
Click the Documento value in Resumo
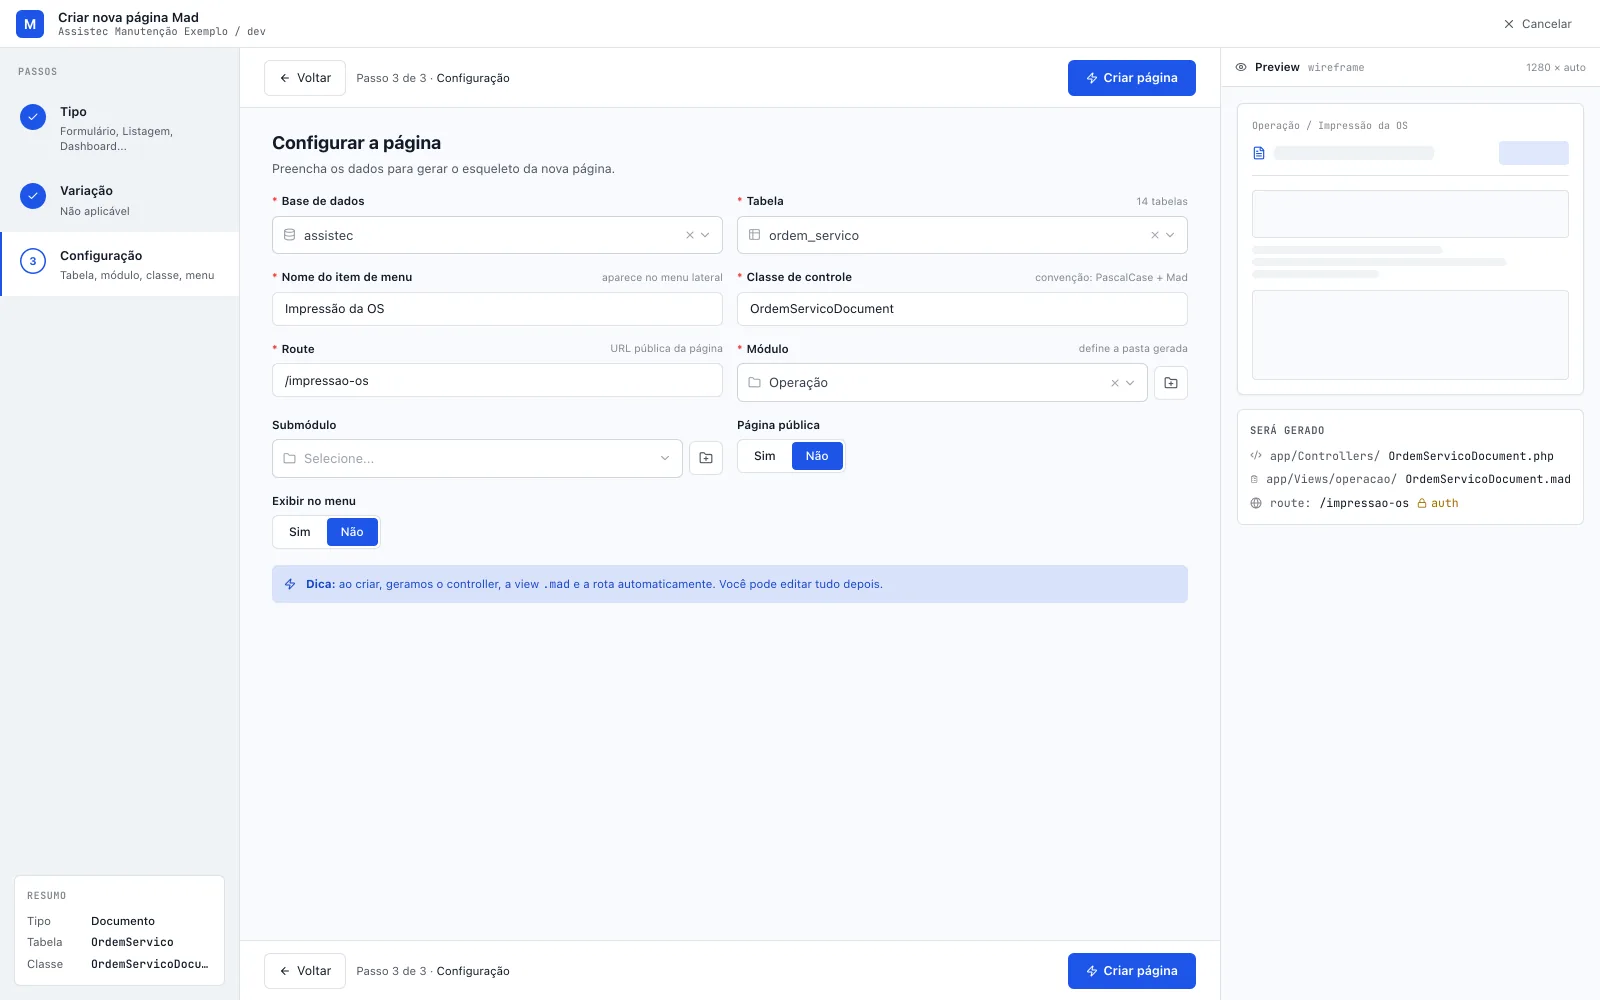[x=123, y=921]
